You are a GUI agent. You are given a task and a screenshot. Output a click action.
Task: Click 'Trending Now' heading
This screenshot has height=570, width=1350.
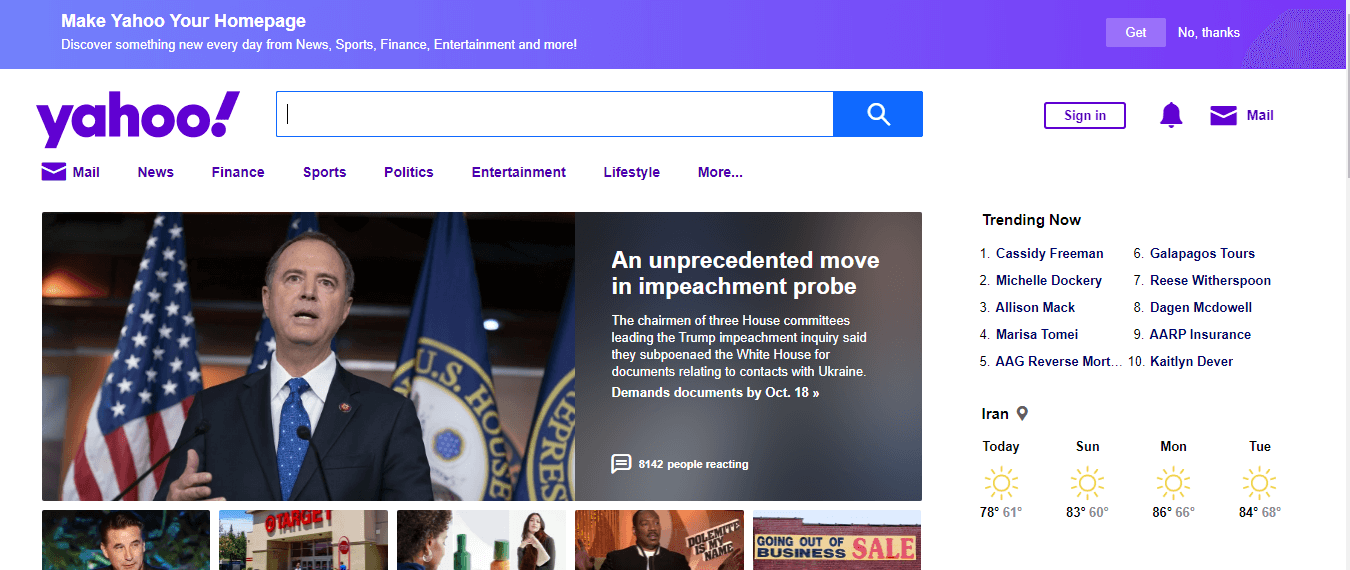[x=1032, y=220]
